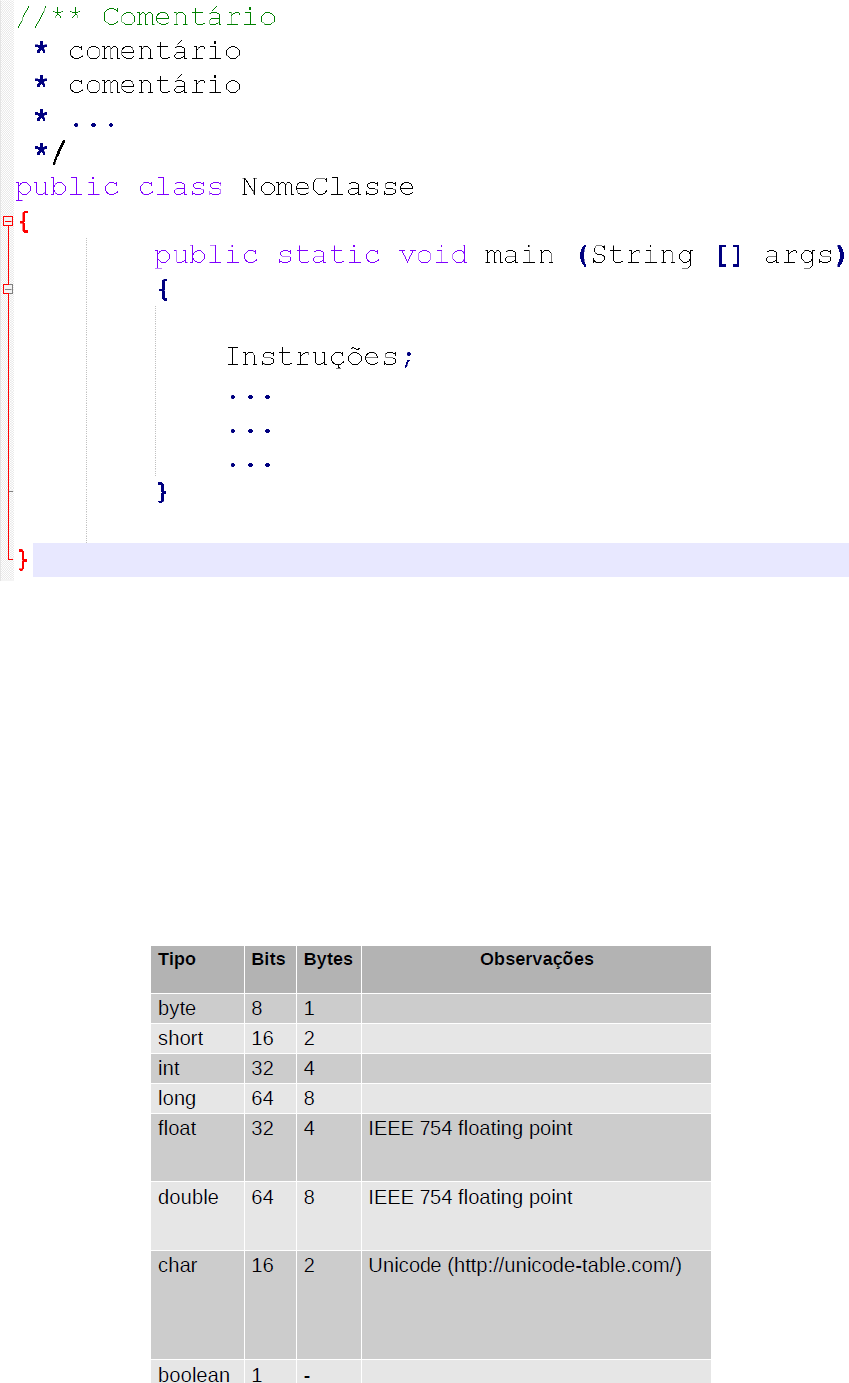
Task: Select the Observações column header
Action: pos(536,959)
